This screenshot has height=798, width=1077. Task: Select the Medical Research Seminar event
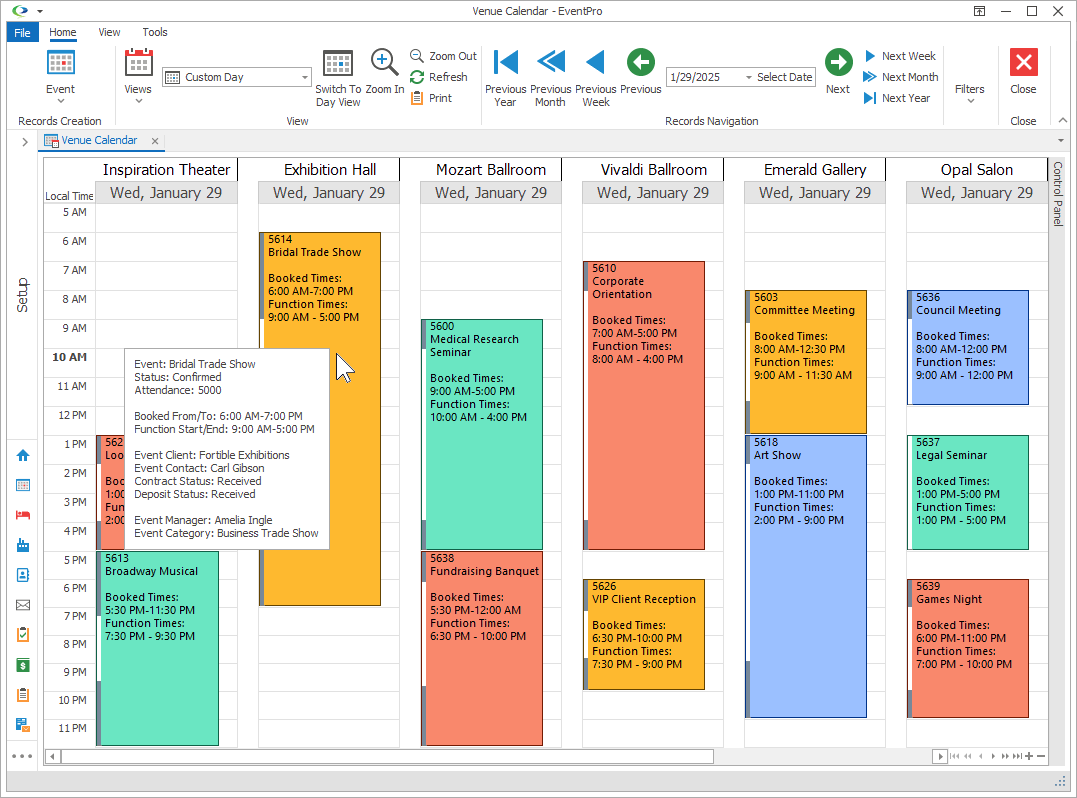(481, 434)
